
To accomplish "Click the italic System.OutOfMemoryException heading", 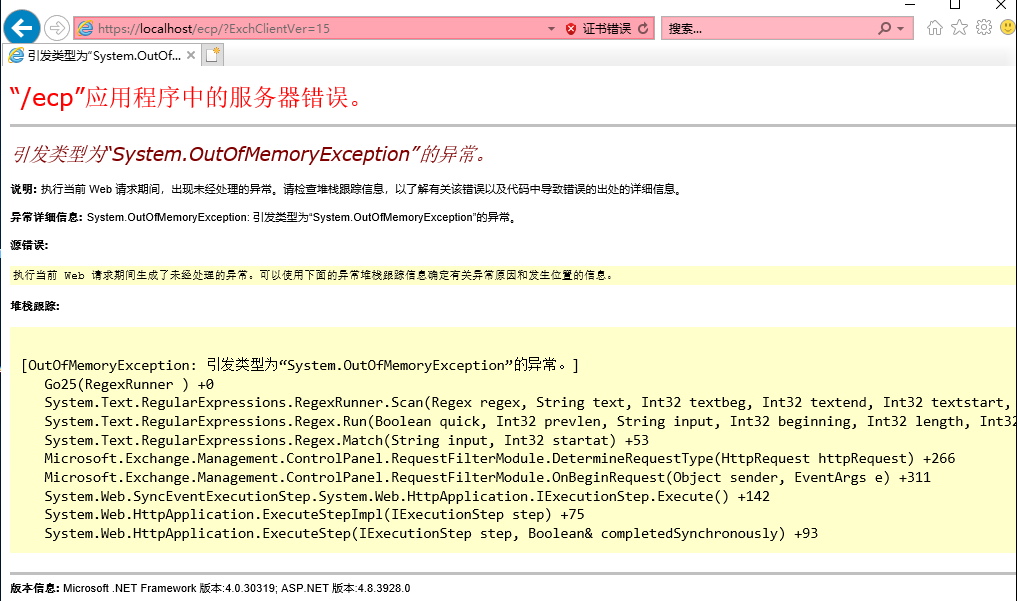I will coord(250,154).
